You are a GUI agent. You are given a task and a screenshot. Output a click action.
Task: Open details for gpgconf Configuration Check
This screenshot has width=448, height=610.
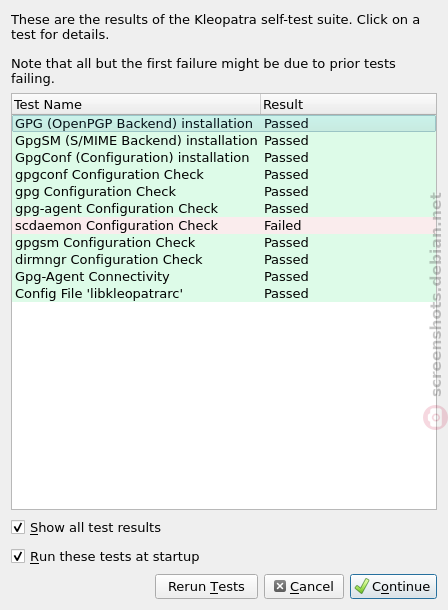click(x=224, y=175)
